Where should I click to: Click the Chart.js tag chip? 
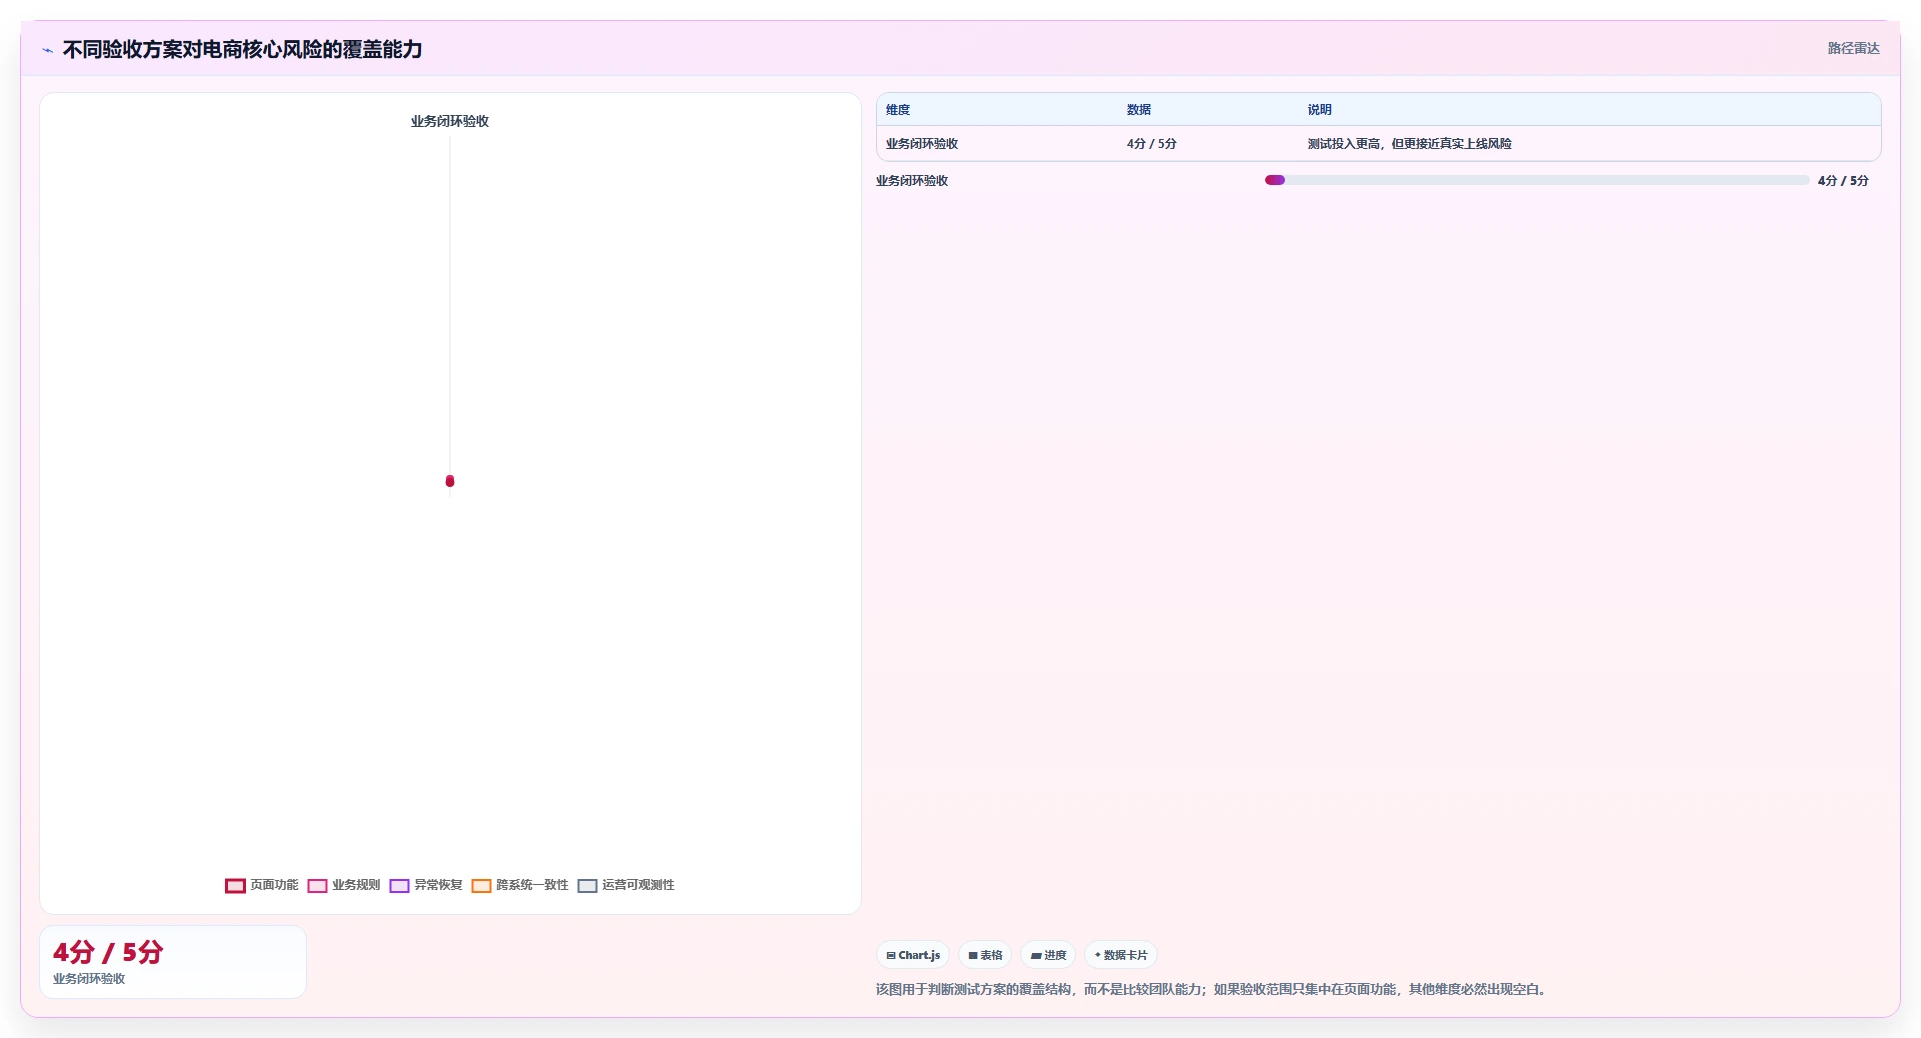pos(913,955)
